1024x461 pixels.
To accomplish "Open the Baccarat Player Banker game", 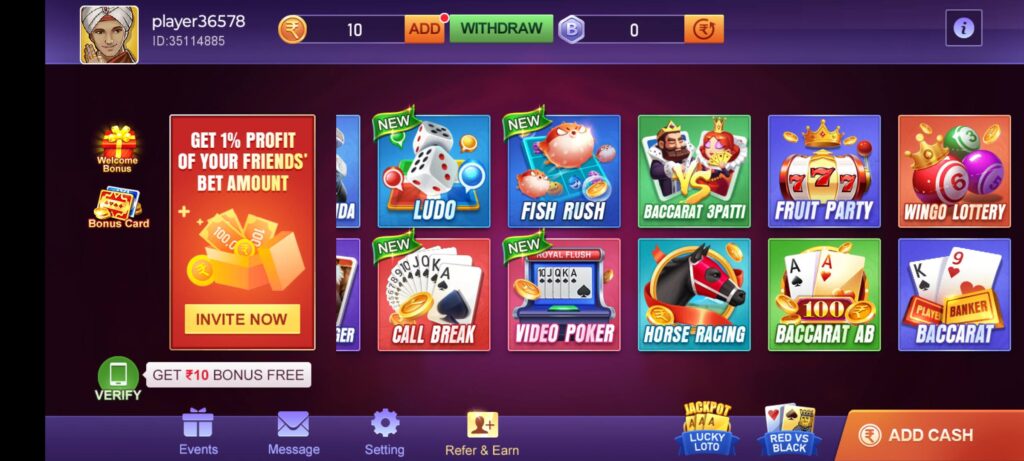I will 954,294.
